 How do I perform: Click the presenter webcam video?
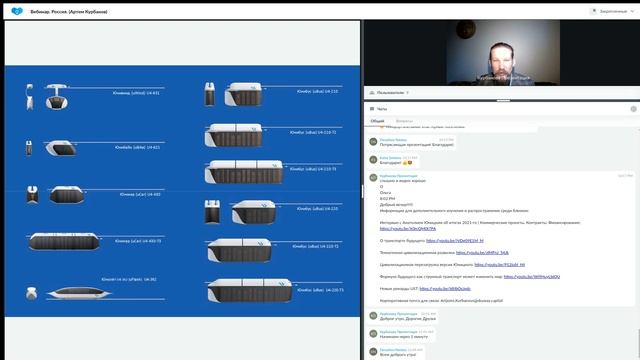[x=503, y=53]
